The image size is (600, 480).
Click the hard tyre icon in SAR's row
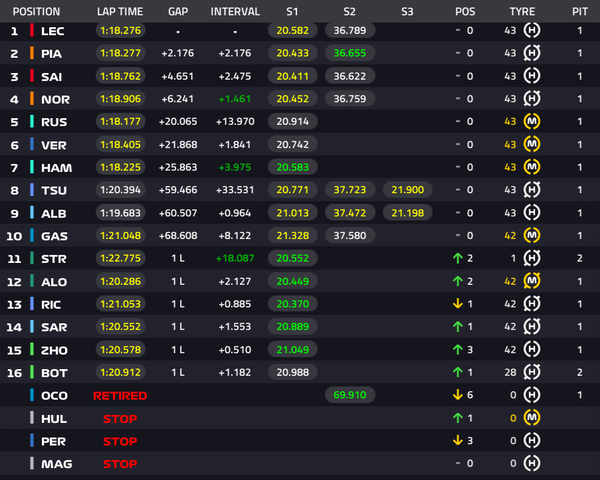[532, 327]
